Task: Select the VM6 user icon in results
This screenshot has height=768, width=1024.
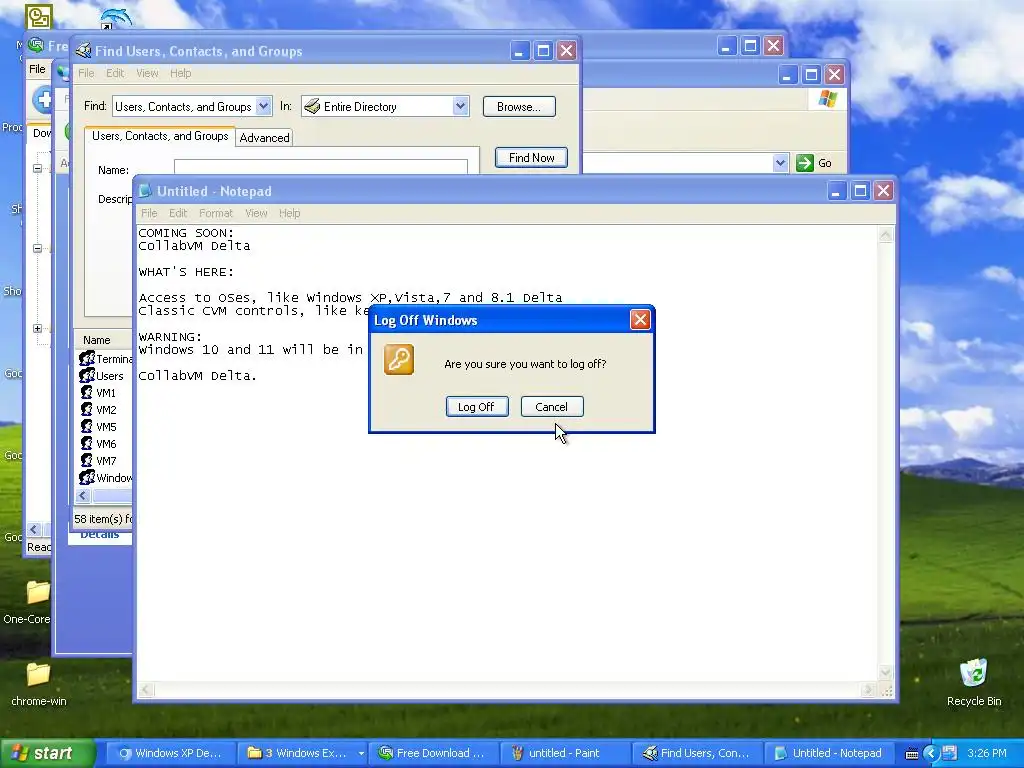Action: pos(87,443)
